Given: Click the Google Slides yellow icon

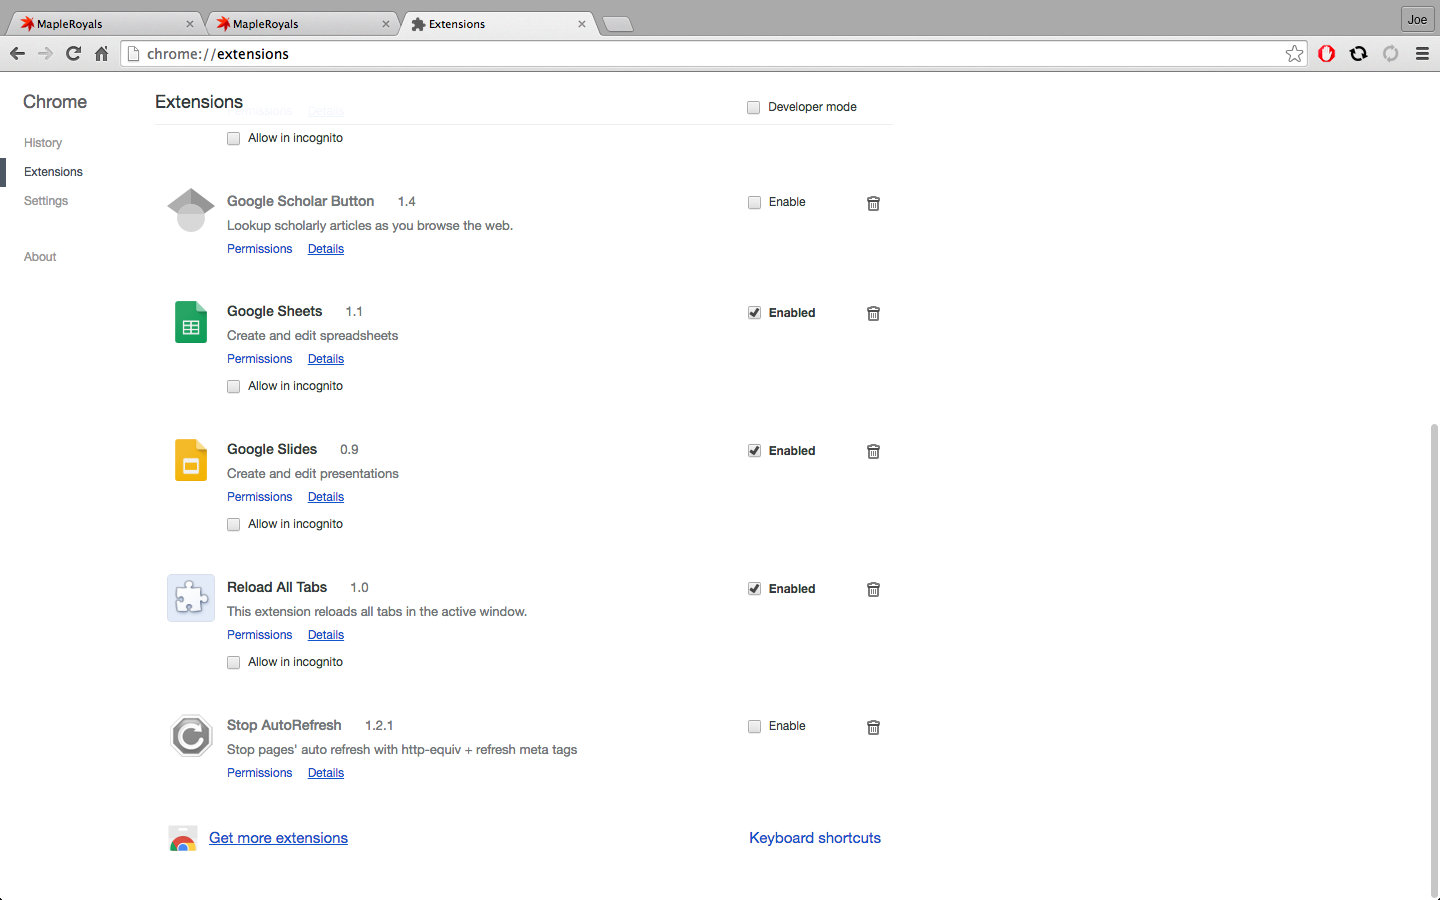Looking at the screenshot, I should [191, 460].
